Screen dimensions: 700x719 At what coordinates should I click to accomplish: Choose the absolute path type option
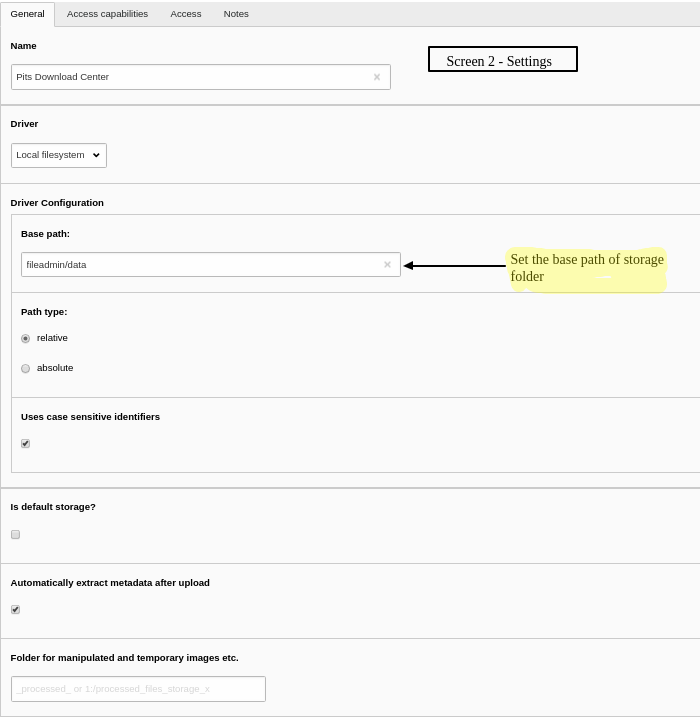tap(26, 369)
